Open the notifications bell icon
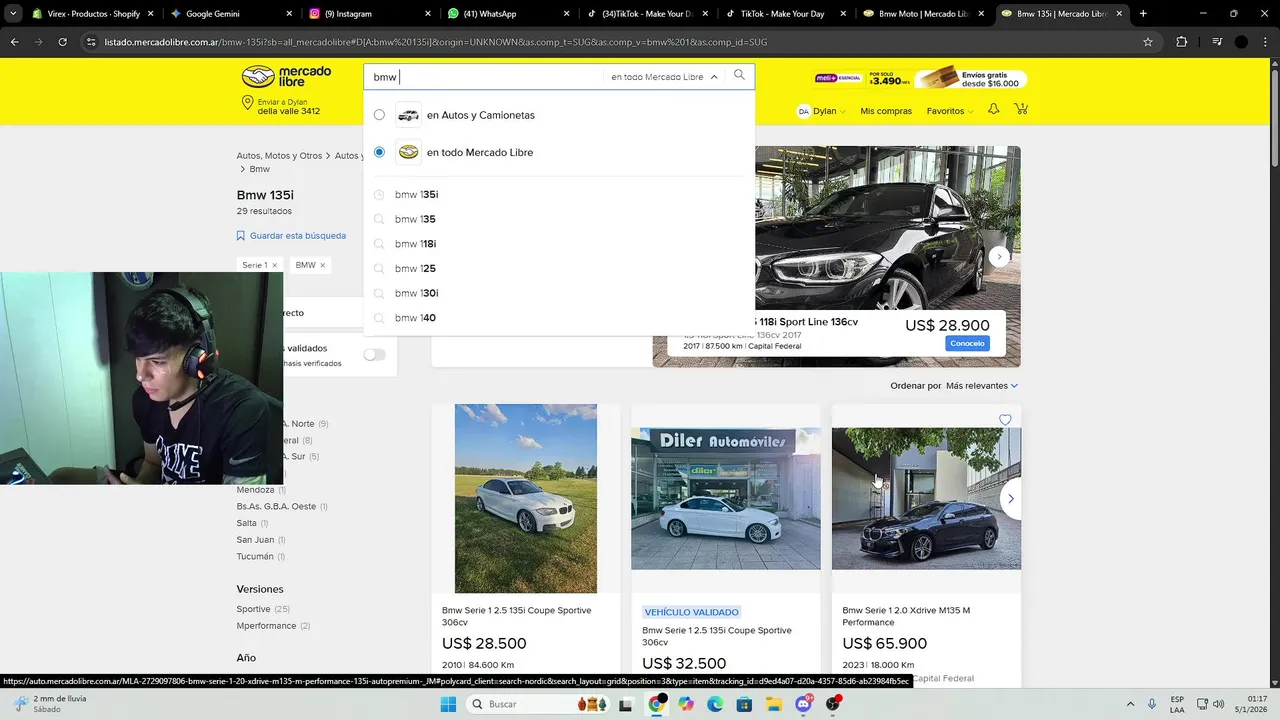 coord(993,109)
